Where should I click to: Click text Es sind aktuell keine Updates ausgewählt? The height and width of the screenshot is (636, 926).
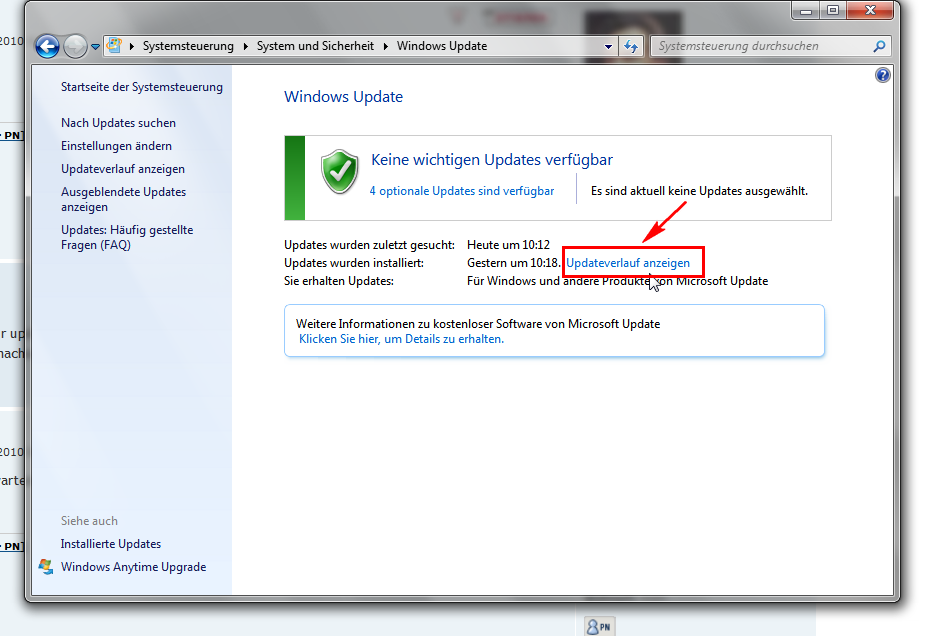point(699,191)
